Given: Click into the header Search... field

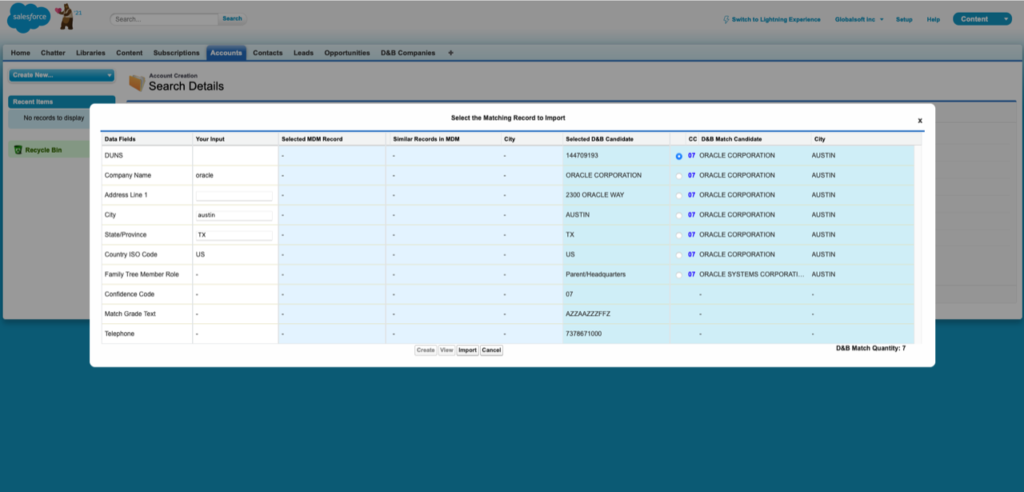Looking at the screenshot, I should click(x=164, y=20).
